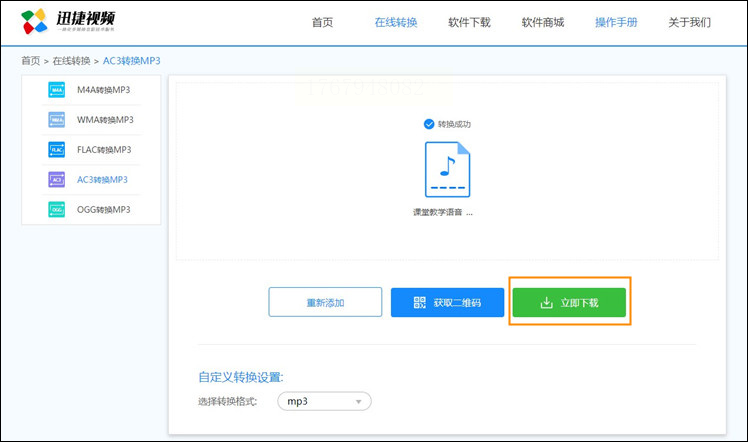Click AC3转换MP3 breadcrumb link
Screen dimensions: 748x442
pyautogui.click(x=132, y=61)
